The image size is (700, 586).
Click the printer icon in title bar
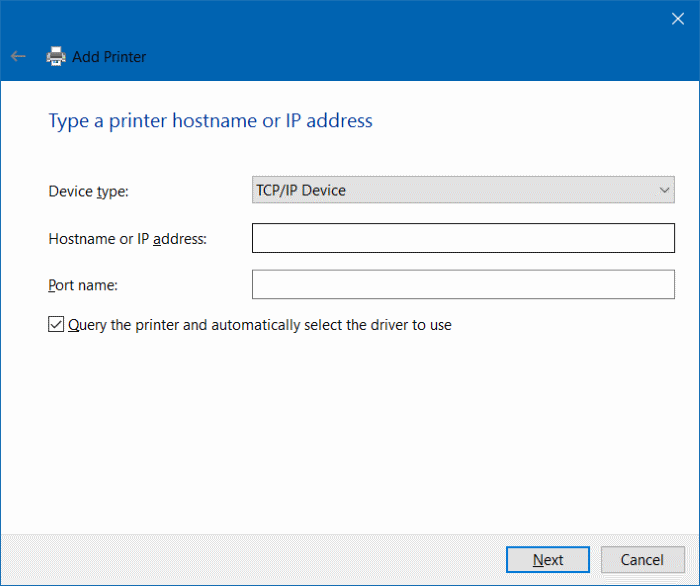pyautogui.click(x=56, y=57)
